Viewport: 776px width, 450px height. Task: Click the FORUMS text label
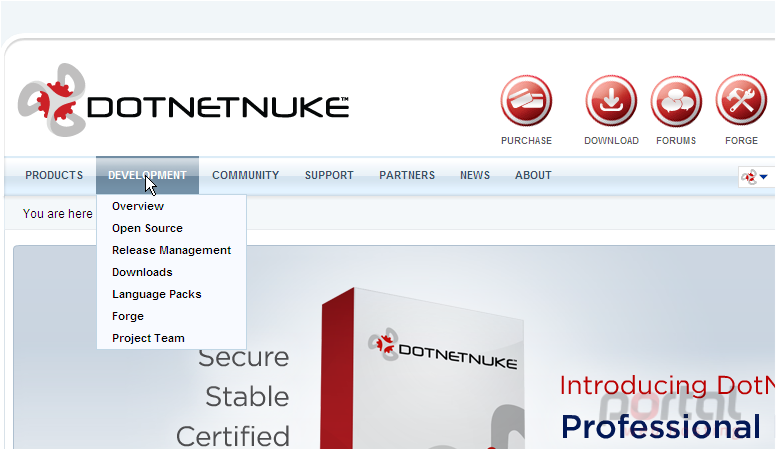point(676,141)
